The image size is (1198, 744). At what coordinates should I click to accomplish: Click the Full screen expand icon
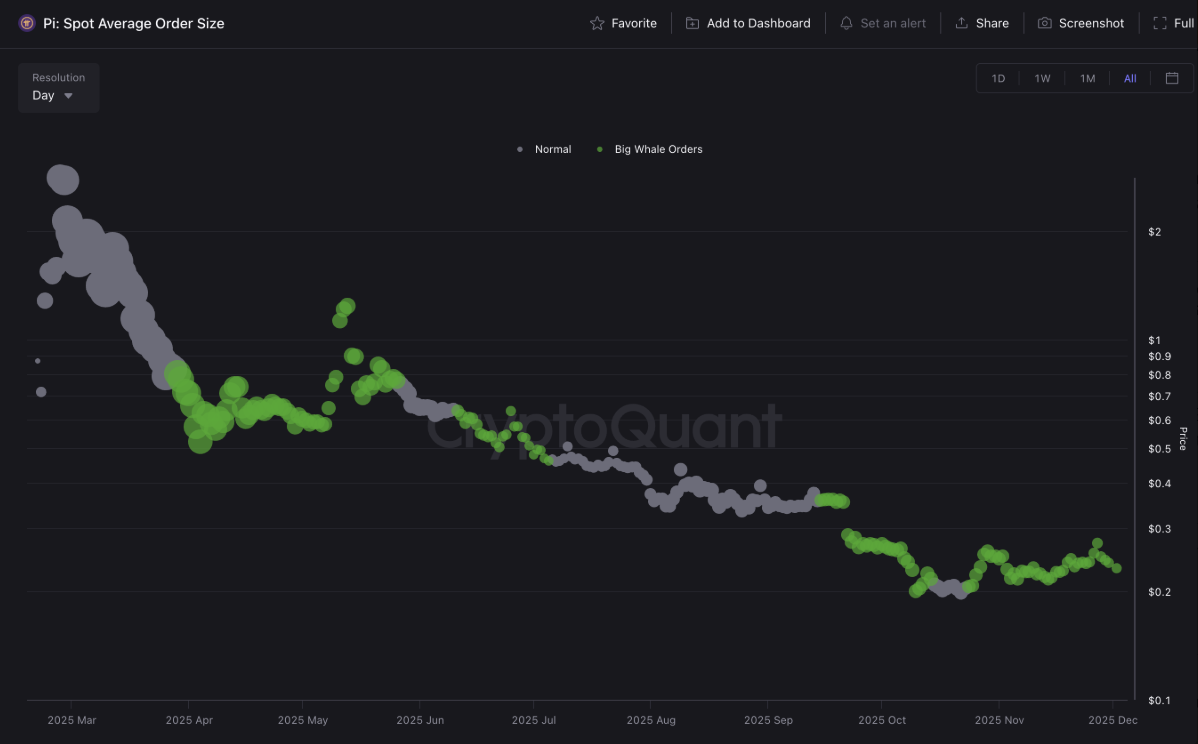(x=1159, y=23)
